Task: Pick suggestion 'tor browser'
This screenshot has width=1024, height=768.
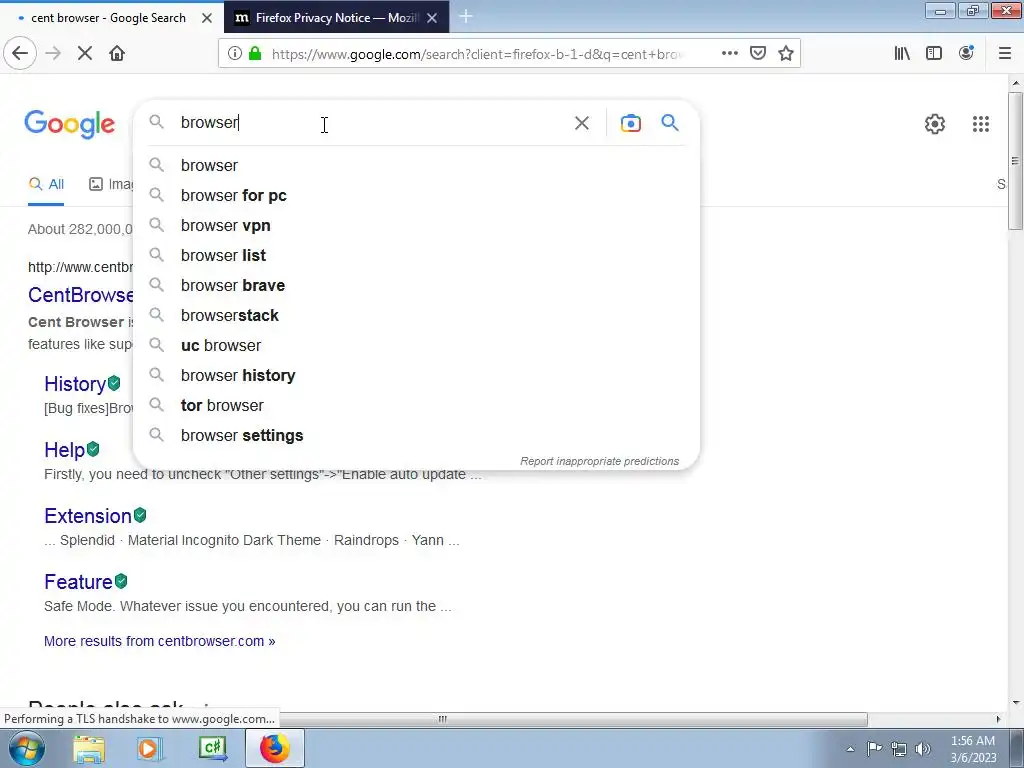Action: [416, 406]
